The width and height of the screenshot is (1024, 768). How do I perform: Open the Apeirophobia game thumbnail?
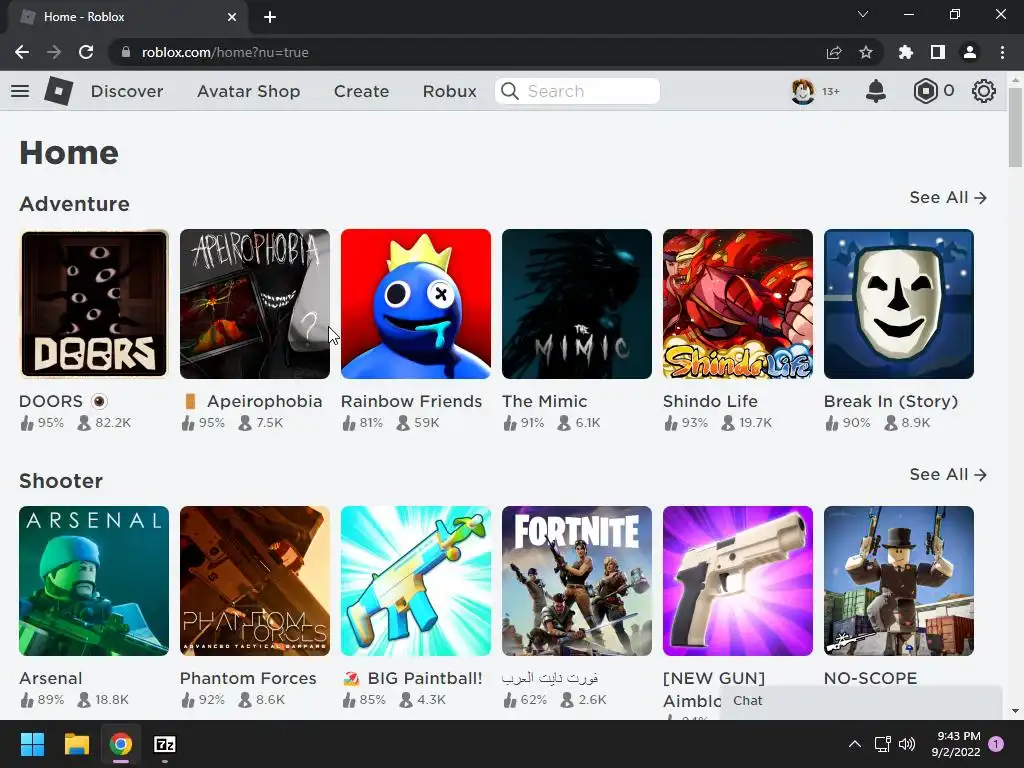[255, 304]
